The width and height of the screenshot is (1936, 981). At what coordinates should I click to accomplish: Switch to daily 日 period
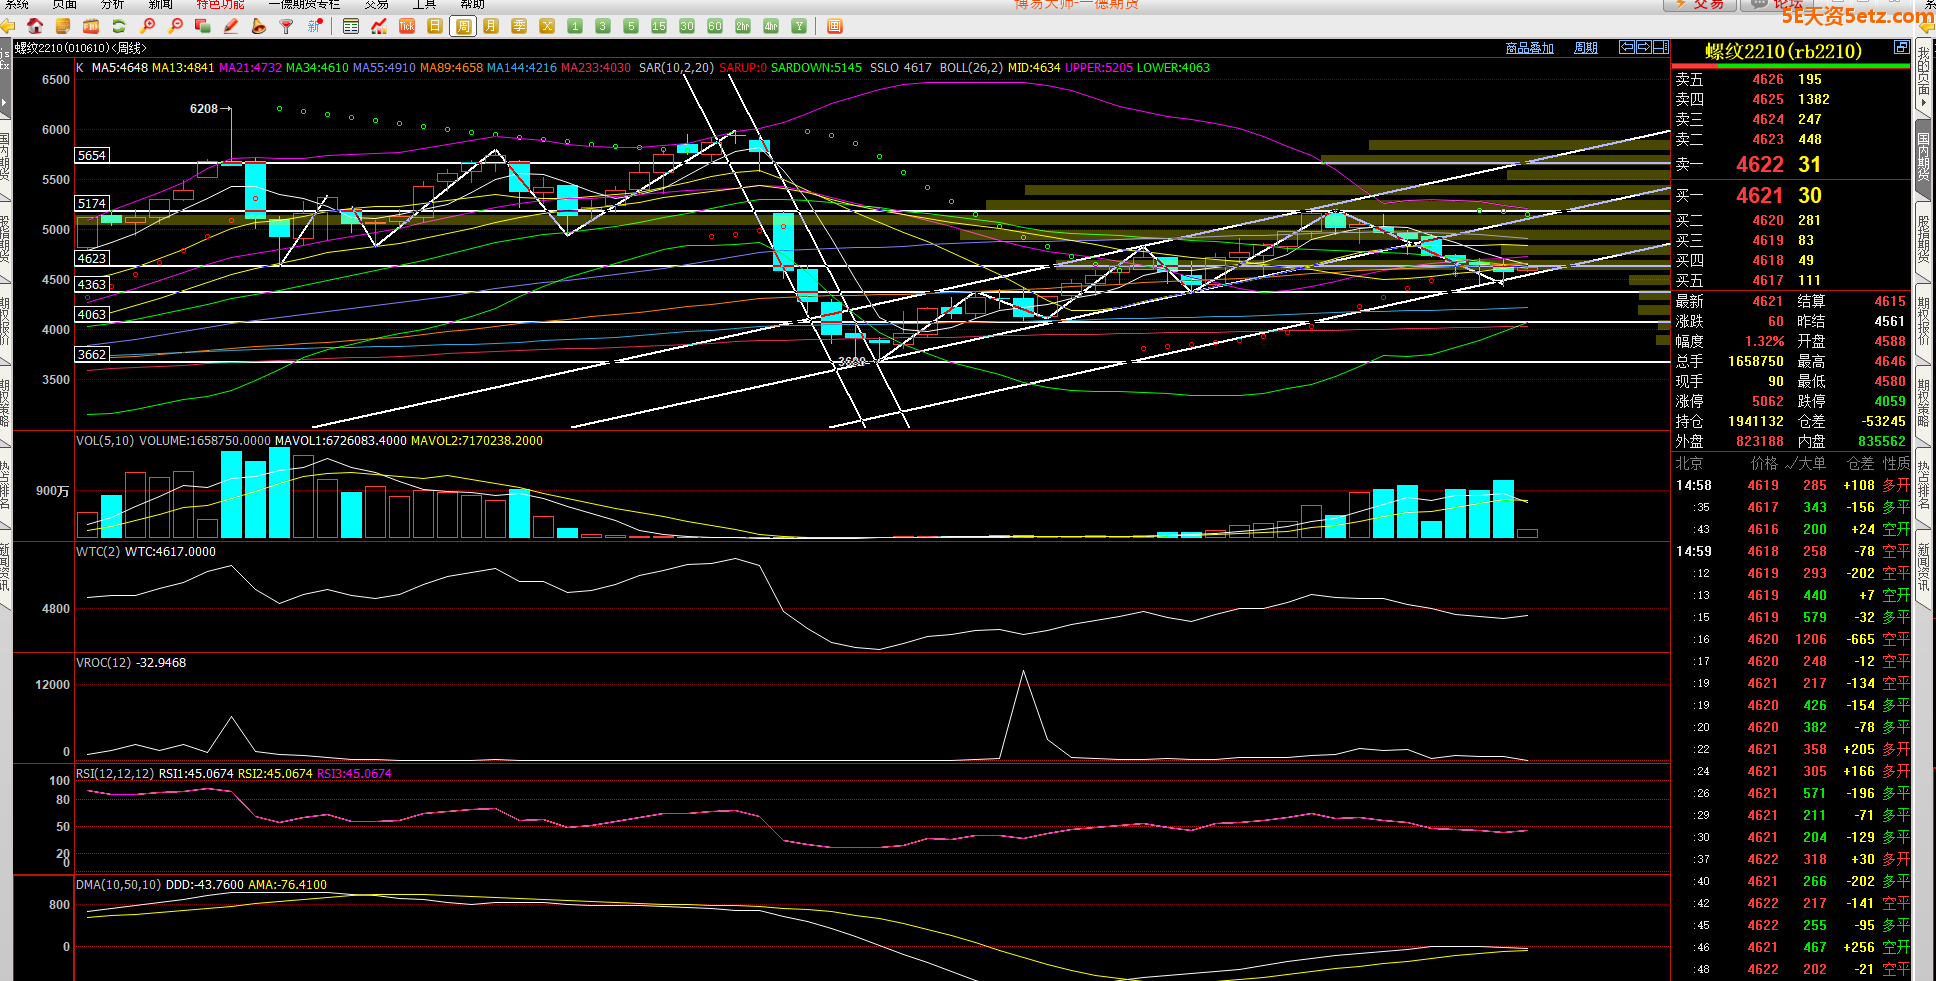[x=435, y=26]
